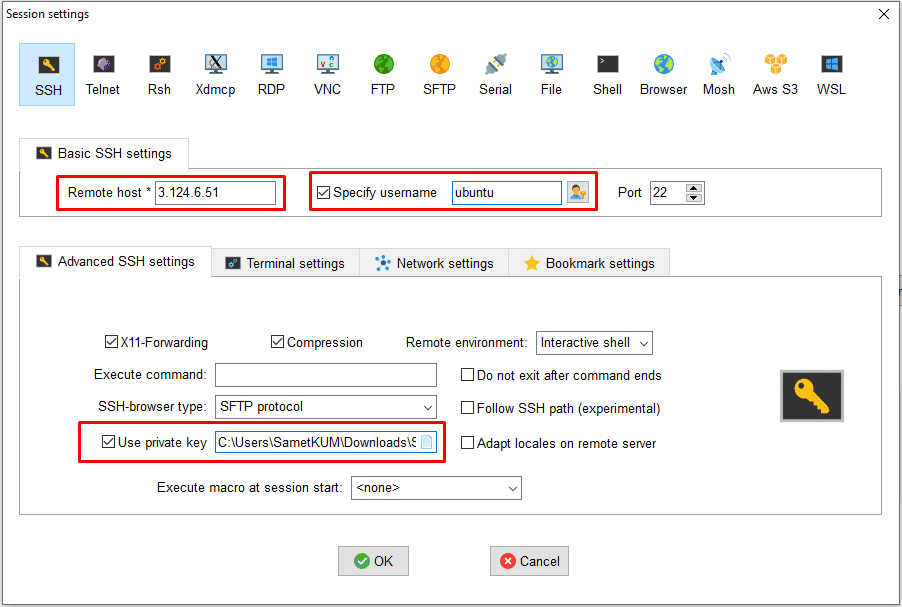
Task: Pick the Mosh session type
Action: click(x=719, y=75)
